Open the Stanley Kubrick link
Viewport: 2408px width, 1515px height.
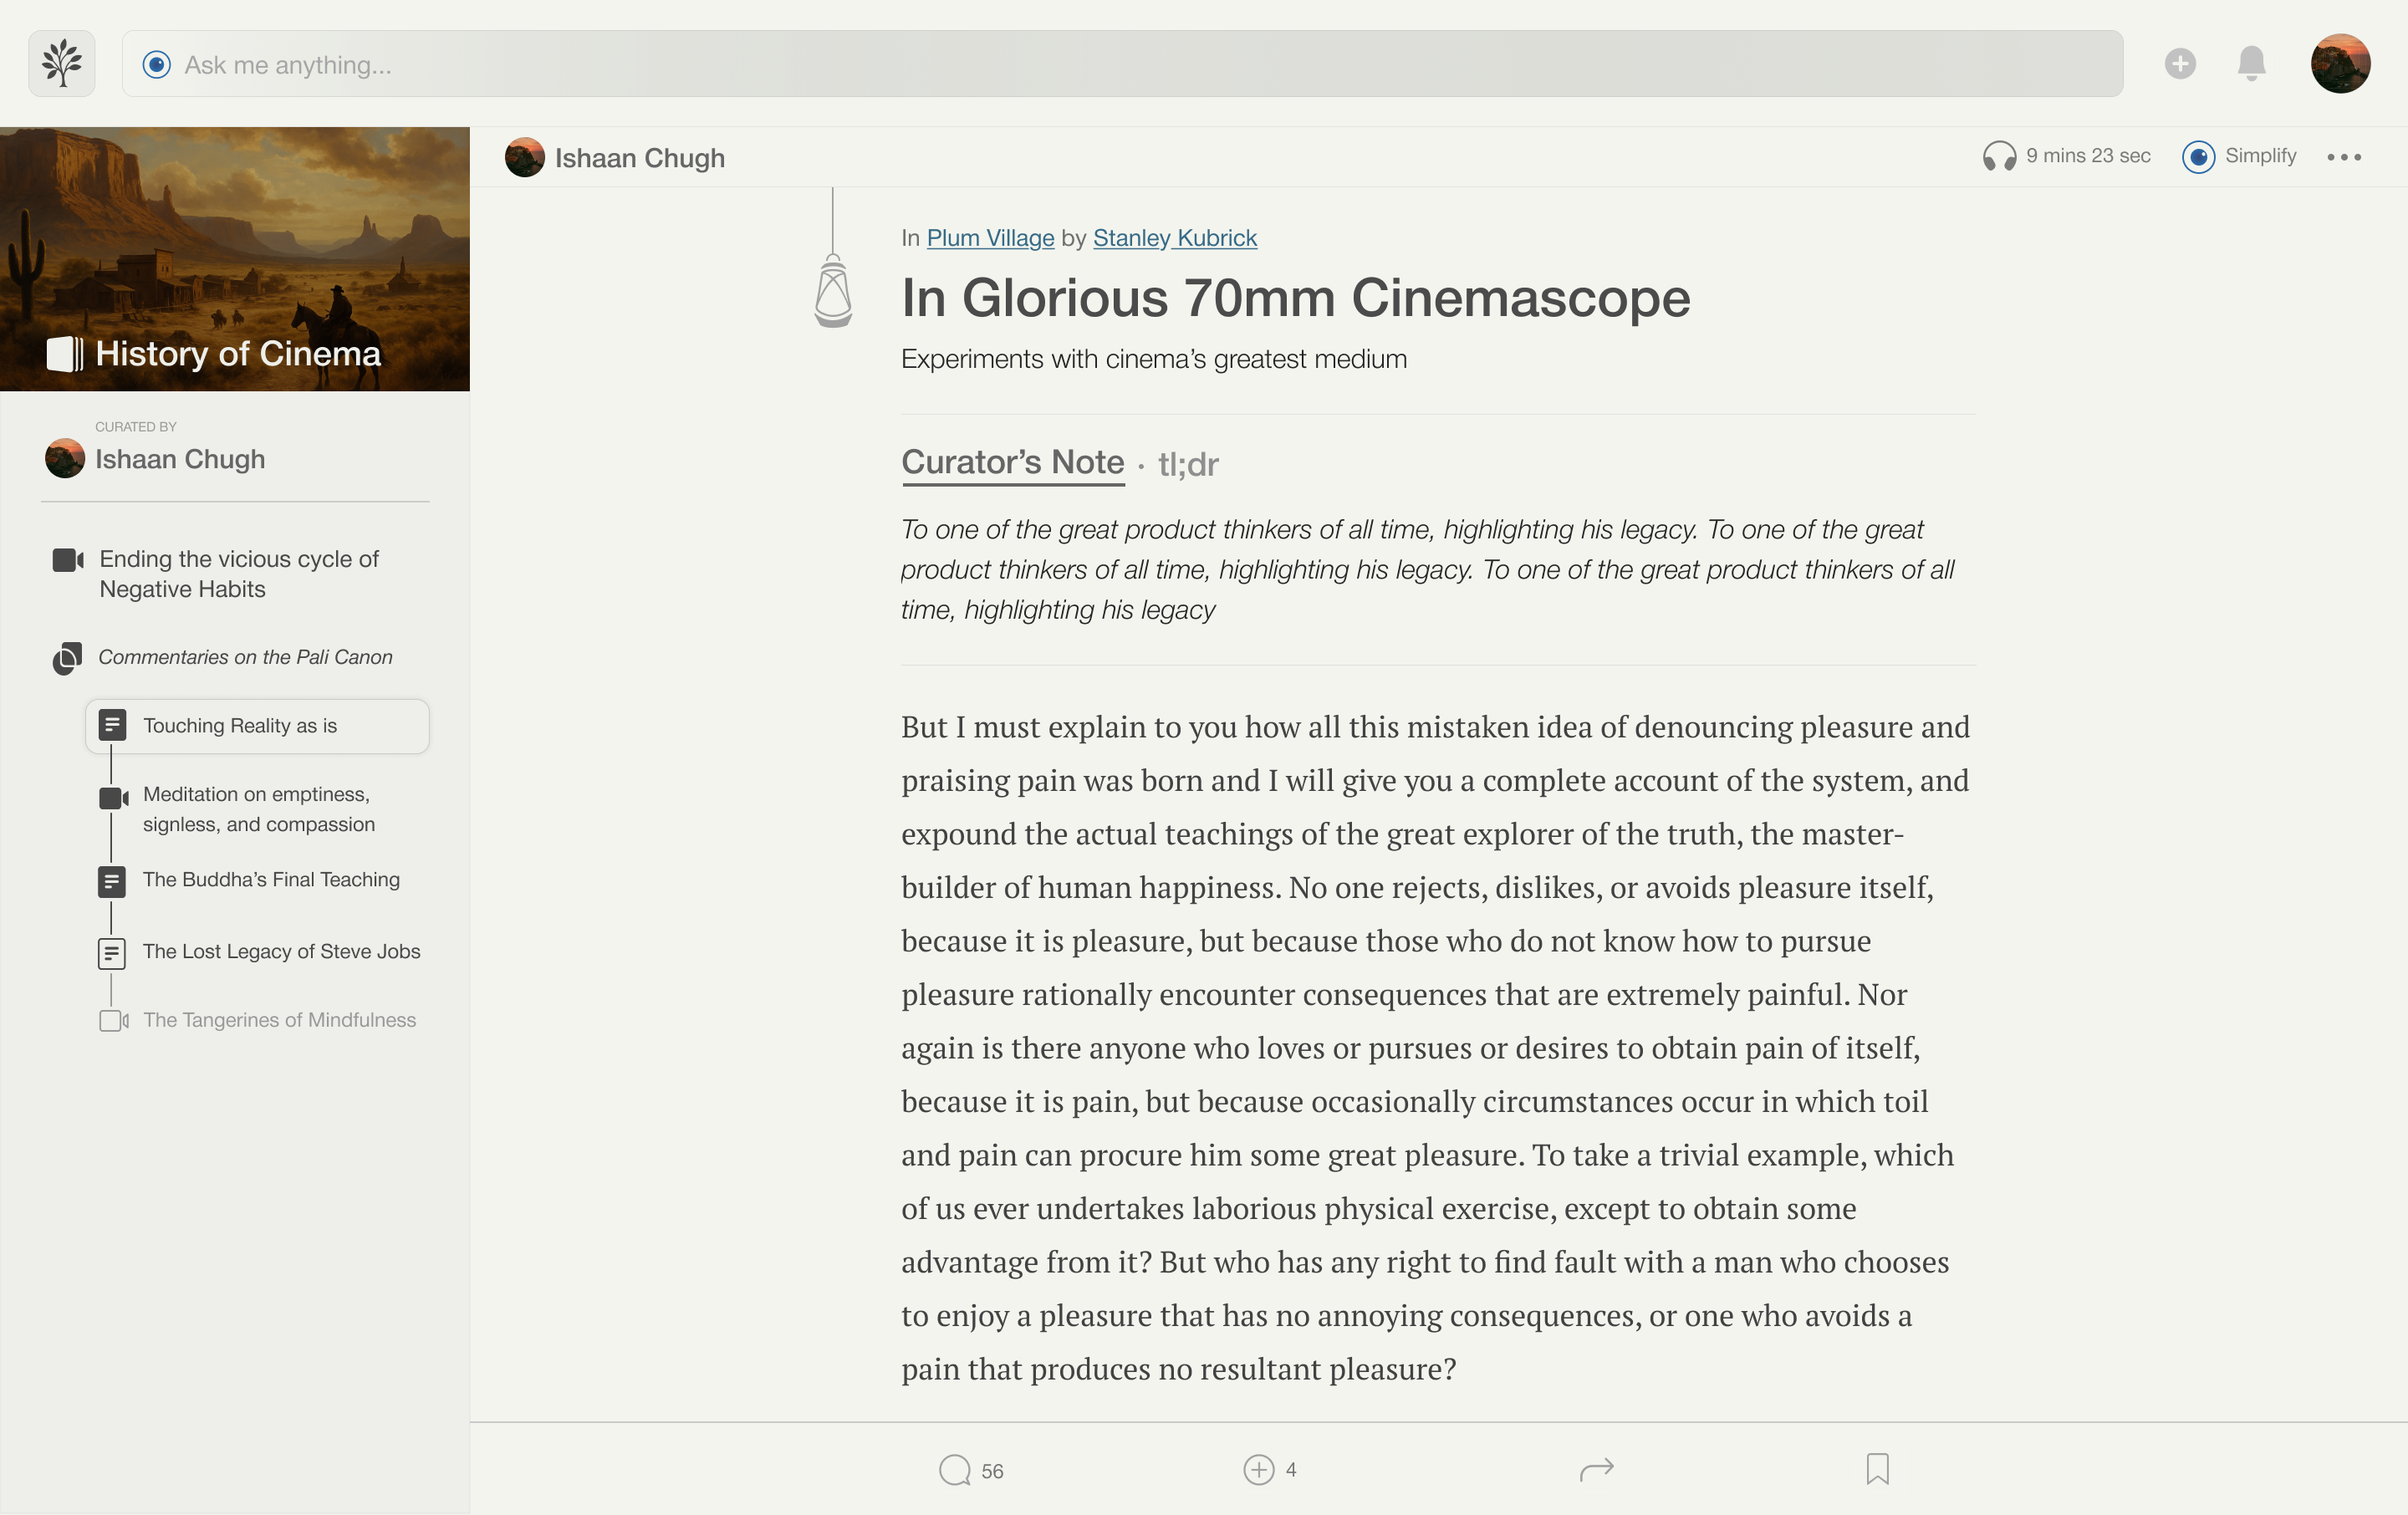tap(1175, 238)
